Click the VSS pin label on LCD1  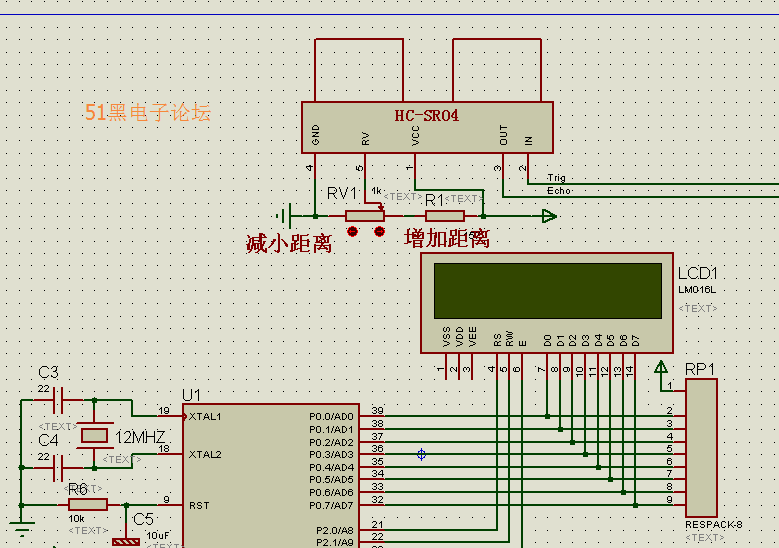[x=446, y=337]
